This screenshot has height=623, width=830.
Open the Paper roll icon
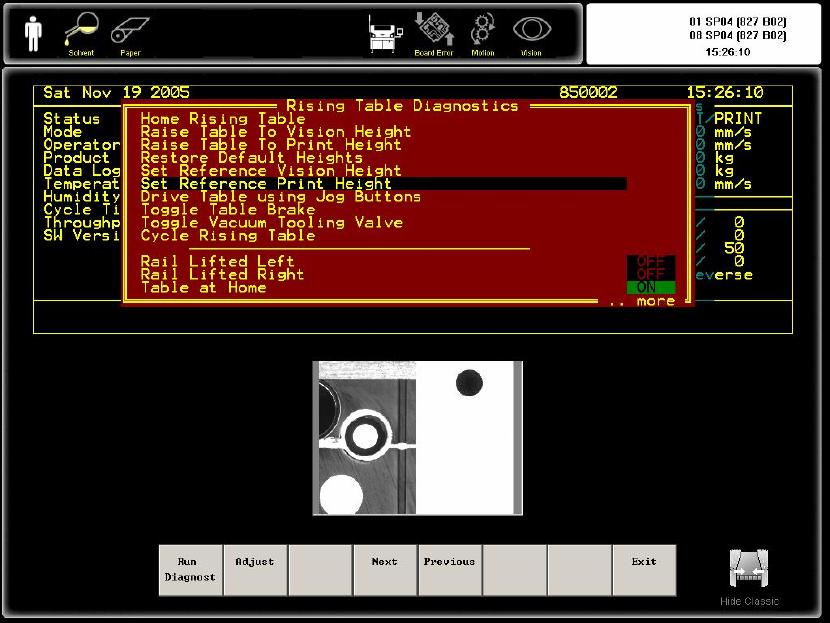130,35
